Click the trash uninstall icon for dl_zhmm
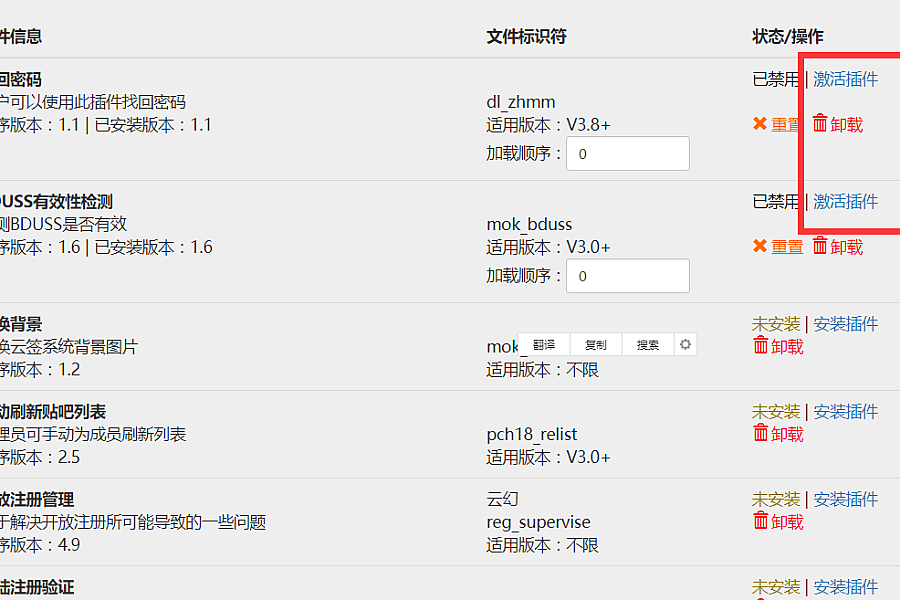The image size is (900, 600). 820,124
